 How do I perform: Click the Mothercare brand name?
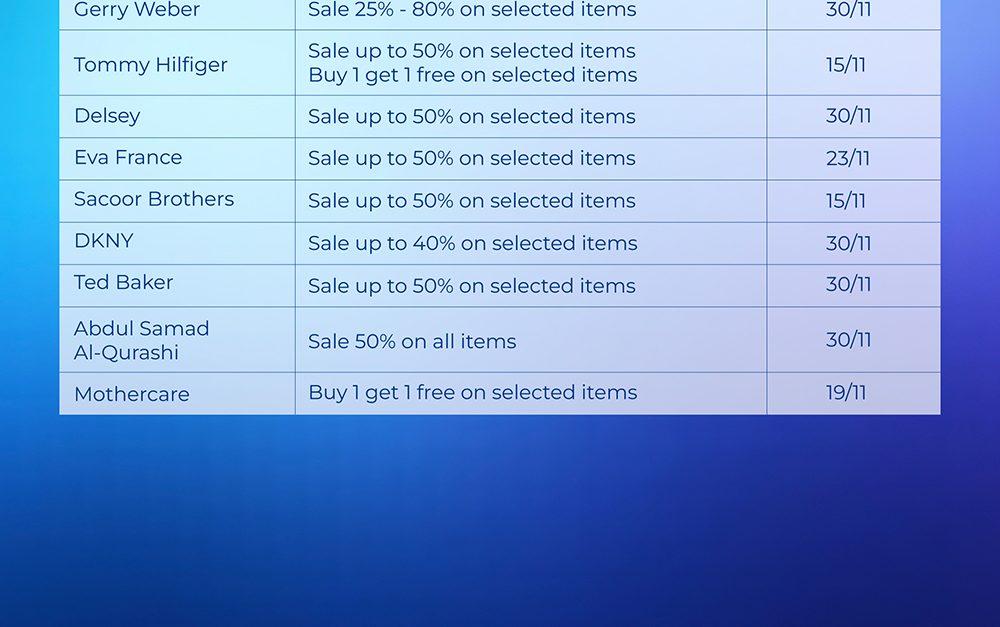click(132, 394)
